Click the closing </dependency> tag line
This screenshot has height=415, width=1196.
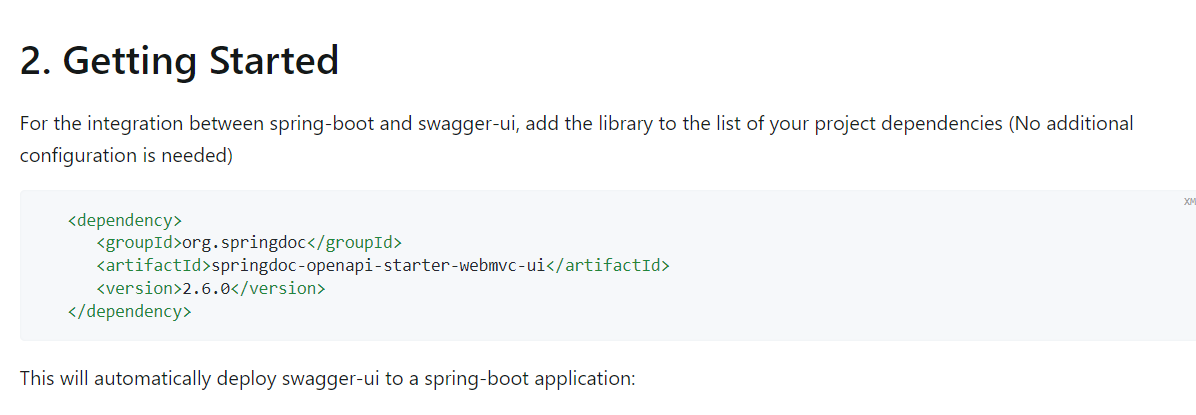click(x=130, y=311)
